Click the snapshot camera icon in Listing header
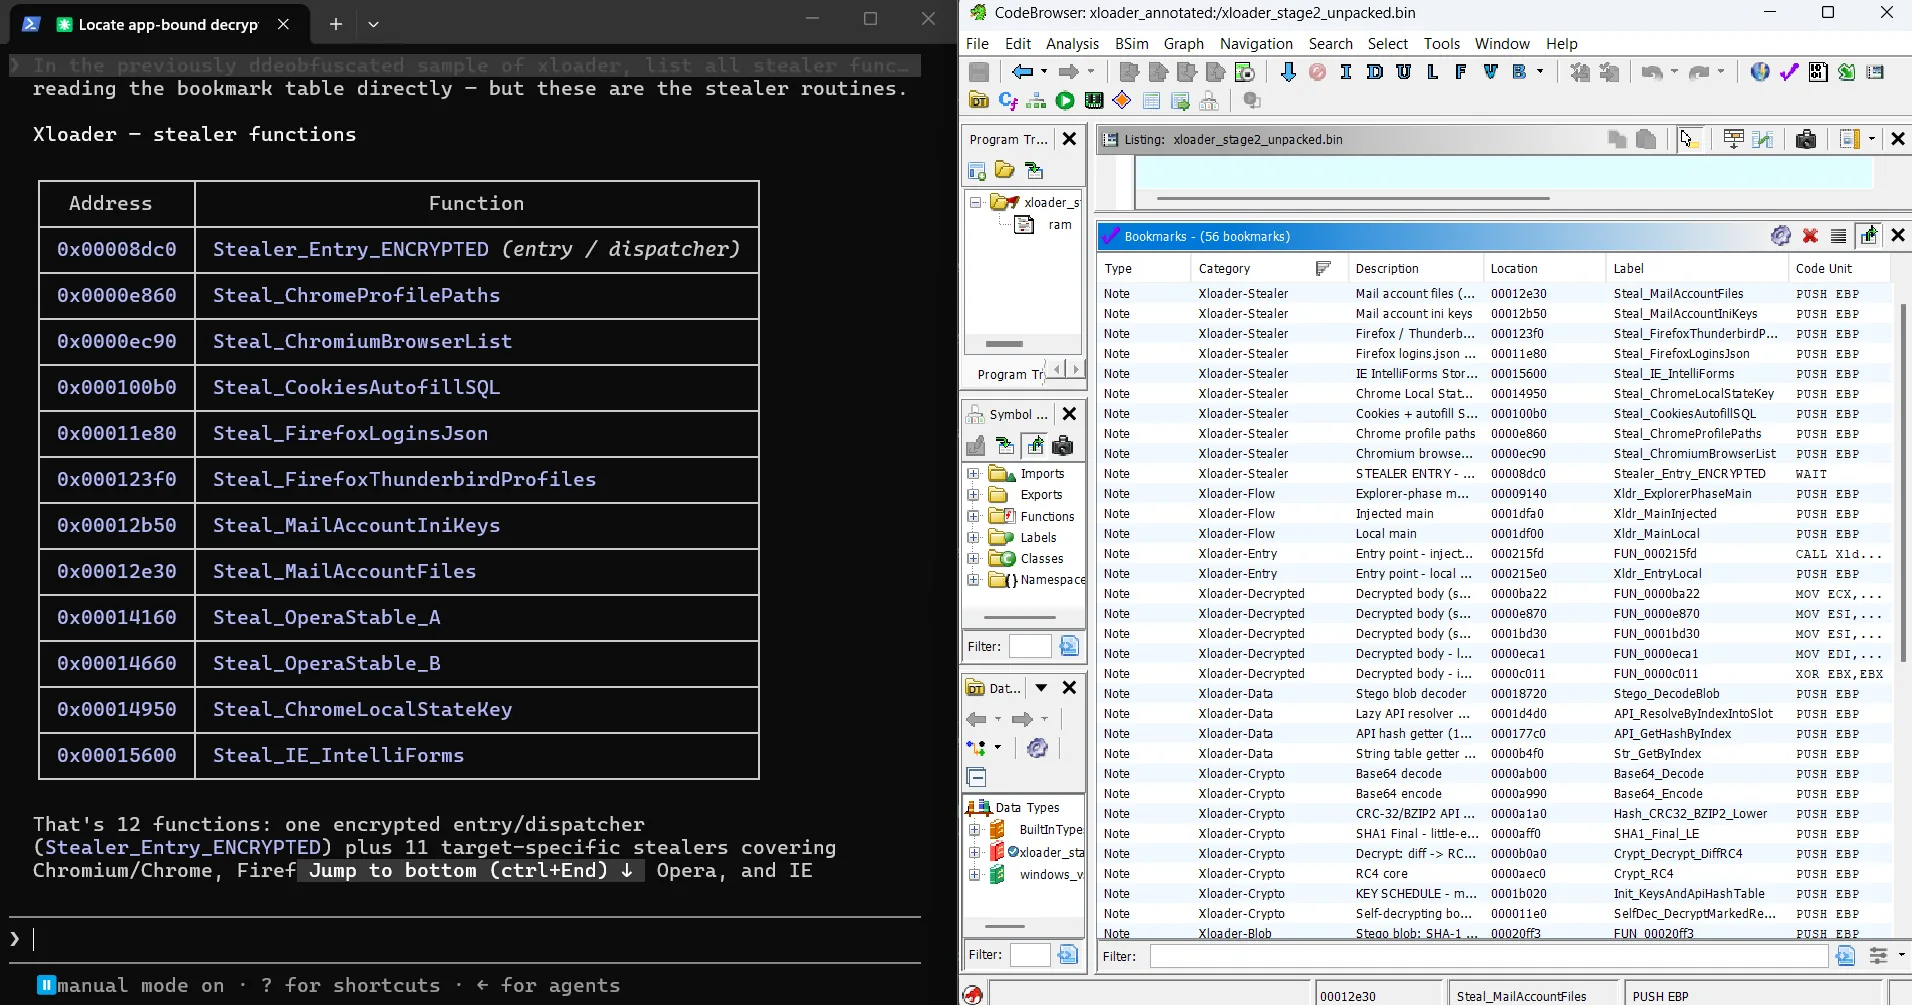Image resolution: width=1912 pixels, height=1005 pixels. [x=1806, y=139]
